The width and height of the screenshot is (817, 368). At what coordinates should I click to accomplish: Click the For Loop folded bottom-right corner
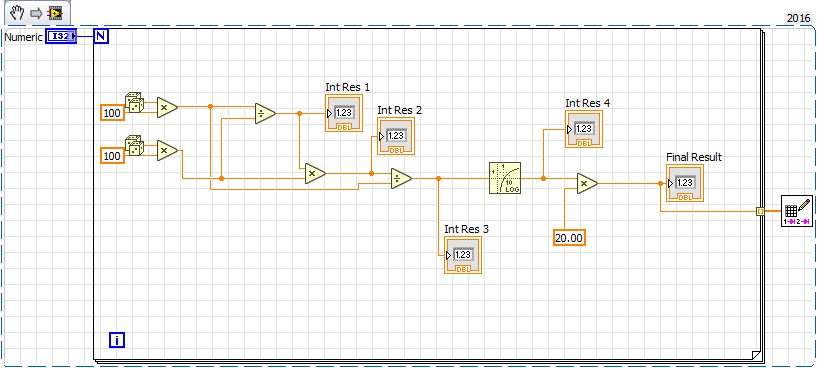[755, 354]
